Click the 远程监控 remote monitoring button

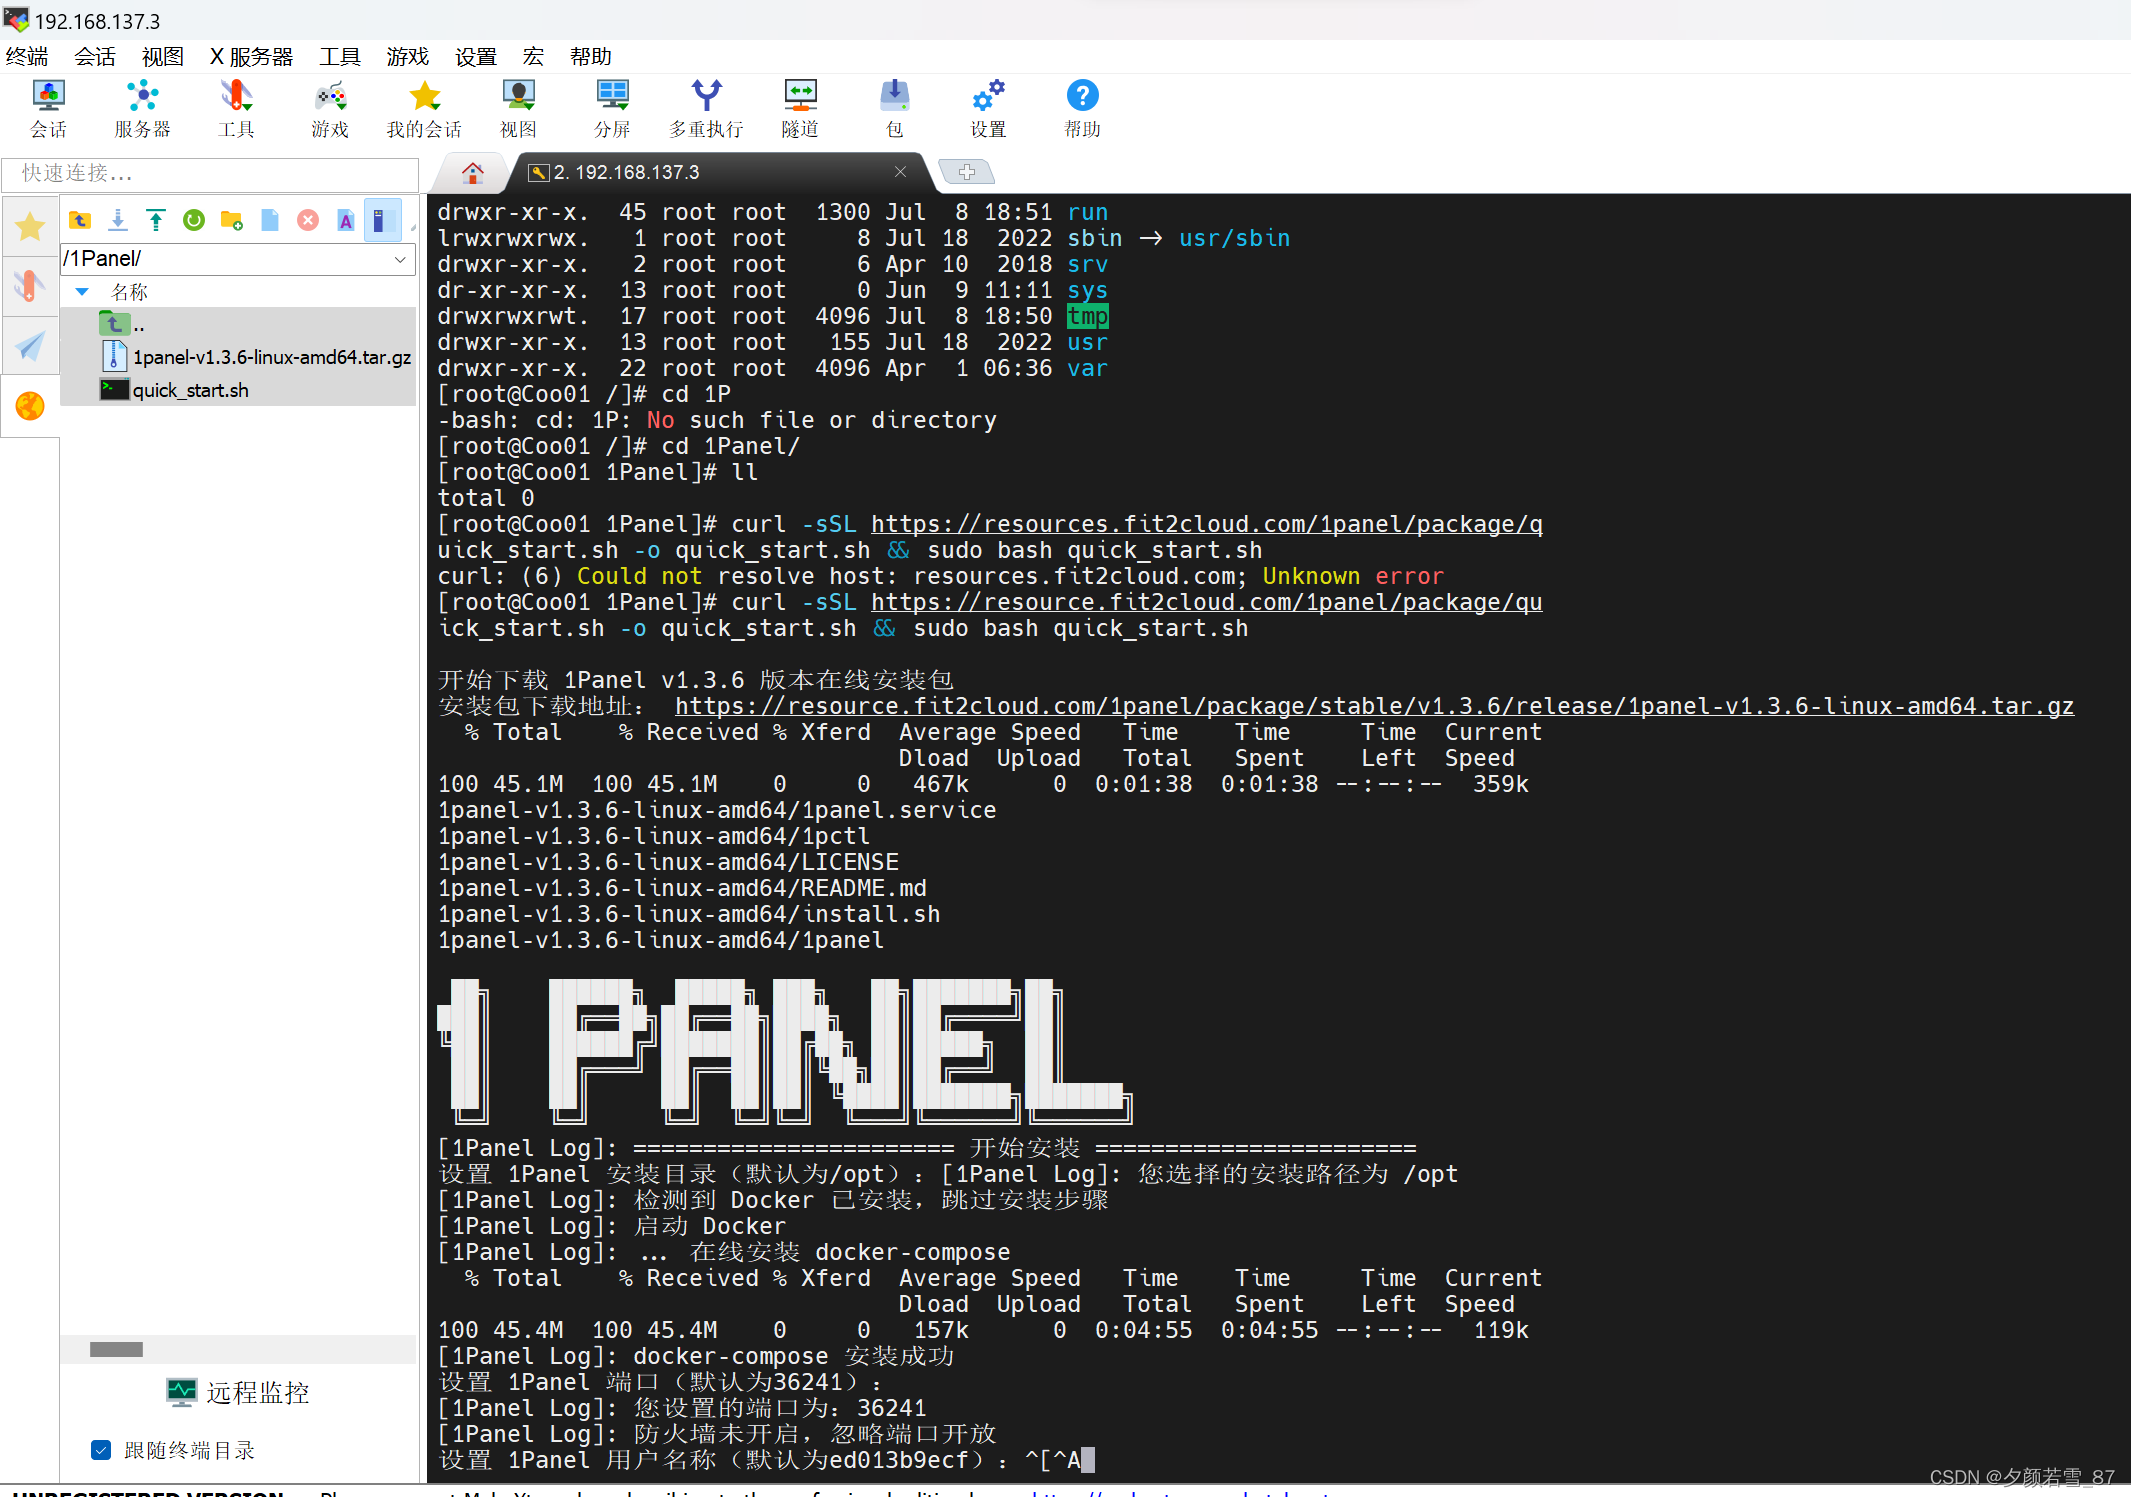[238, 1392]
